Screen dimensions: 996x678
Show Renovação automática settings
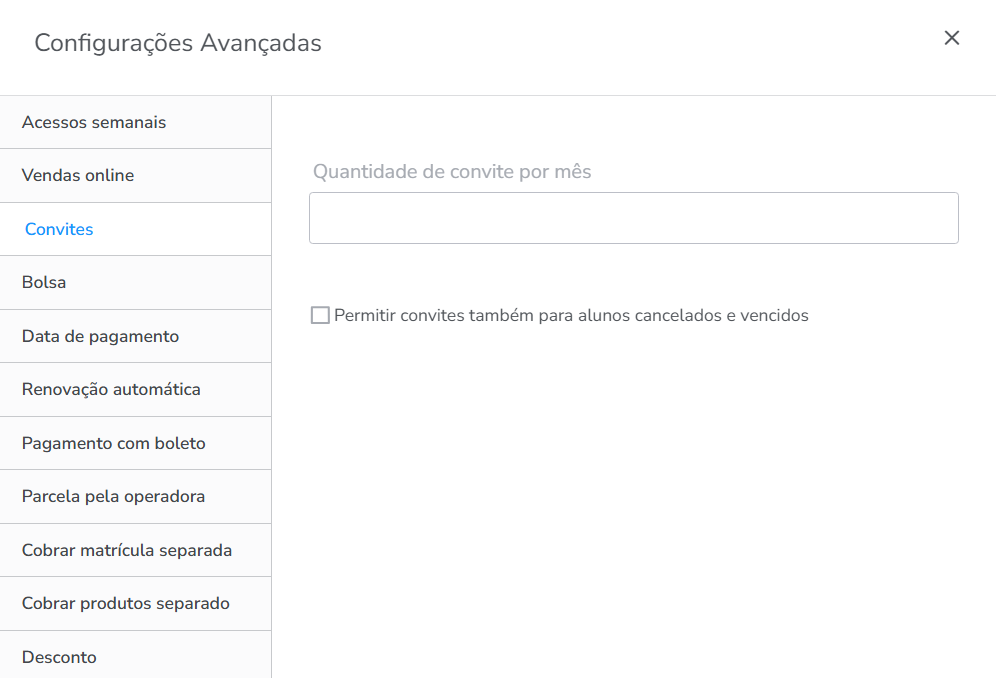(111, 389)
